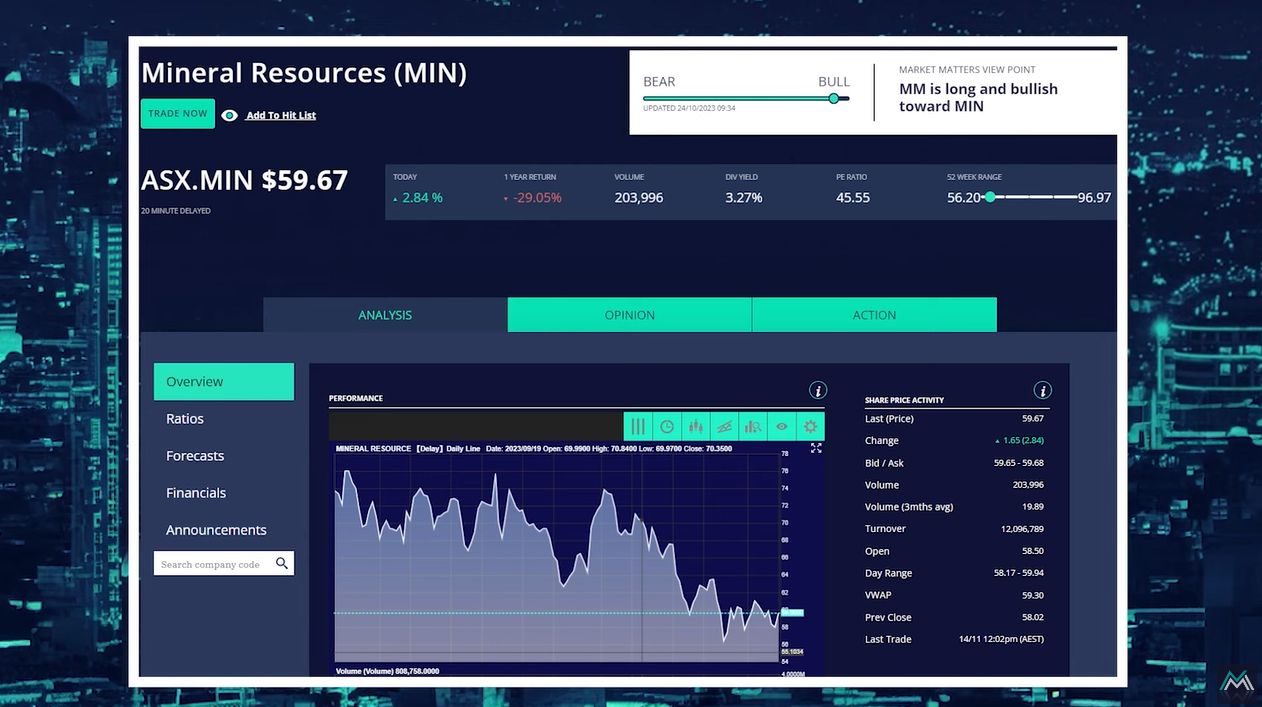Click the Last Trade 14/11 12:02pm (AEST) value
The width and height of the screenshot is (1262, 707).
click(1001, 639)
